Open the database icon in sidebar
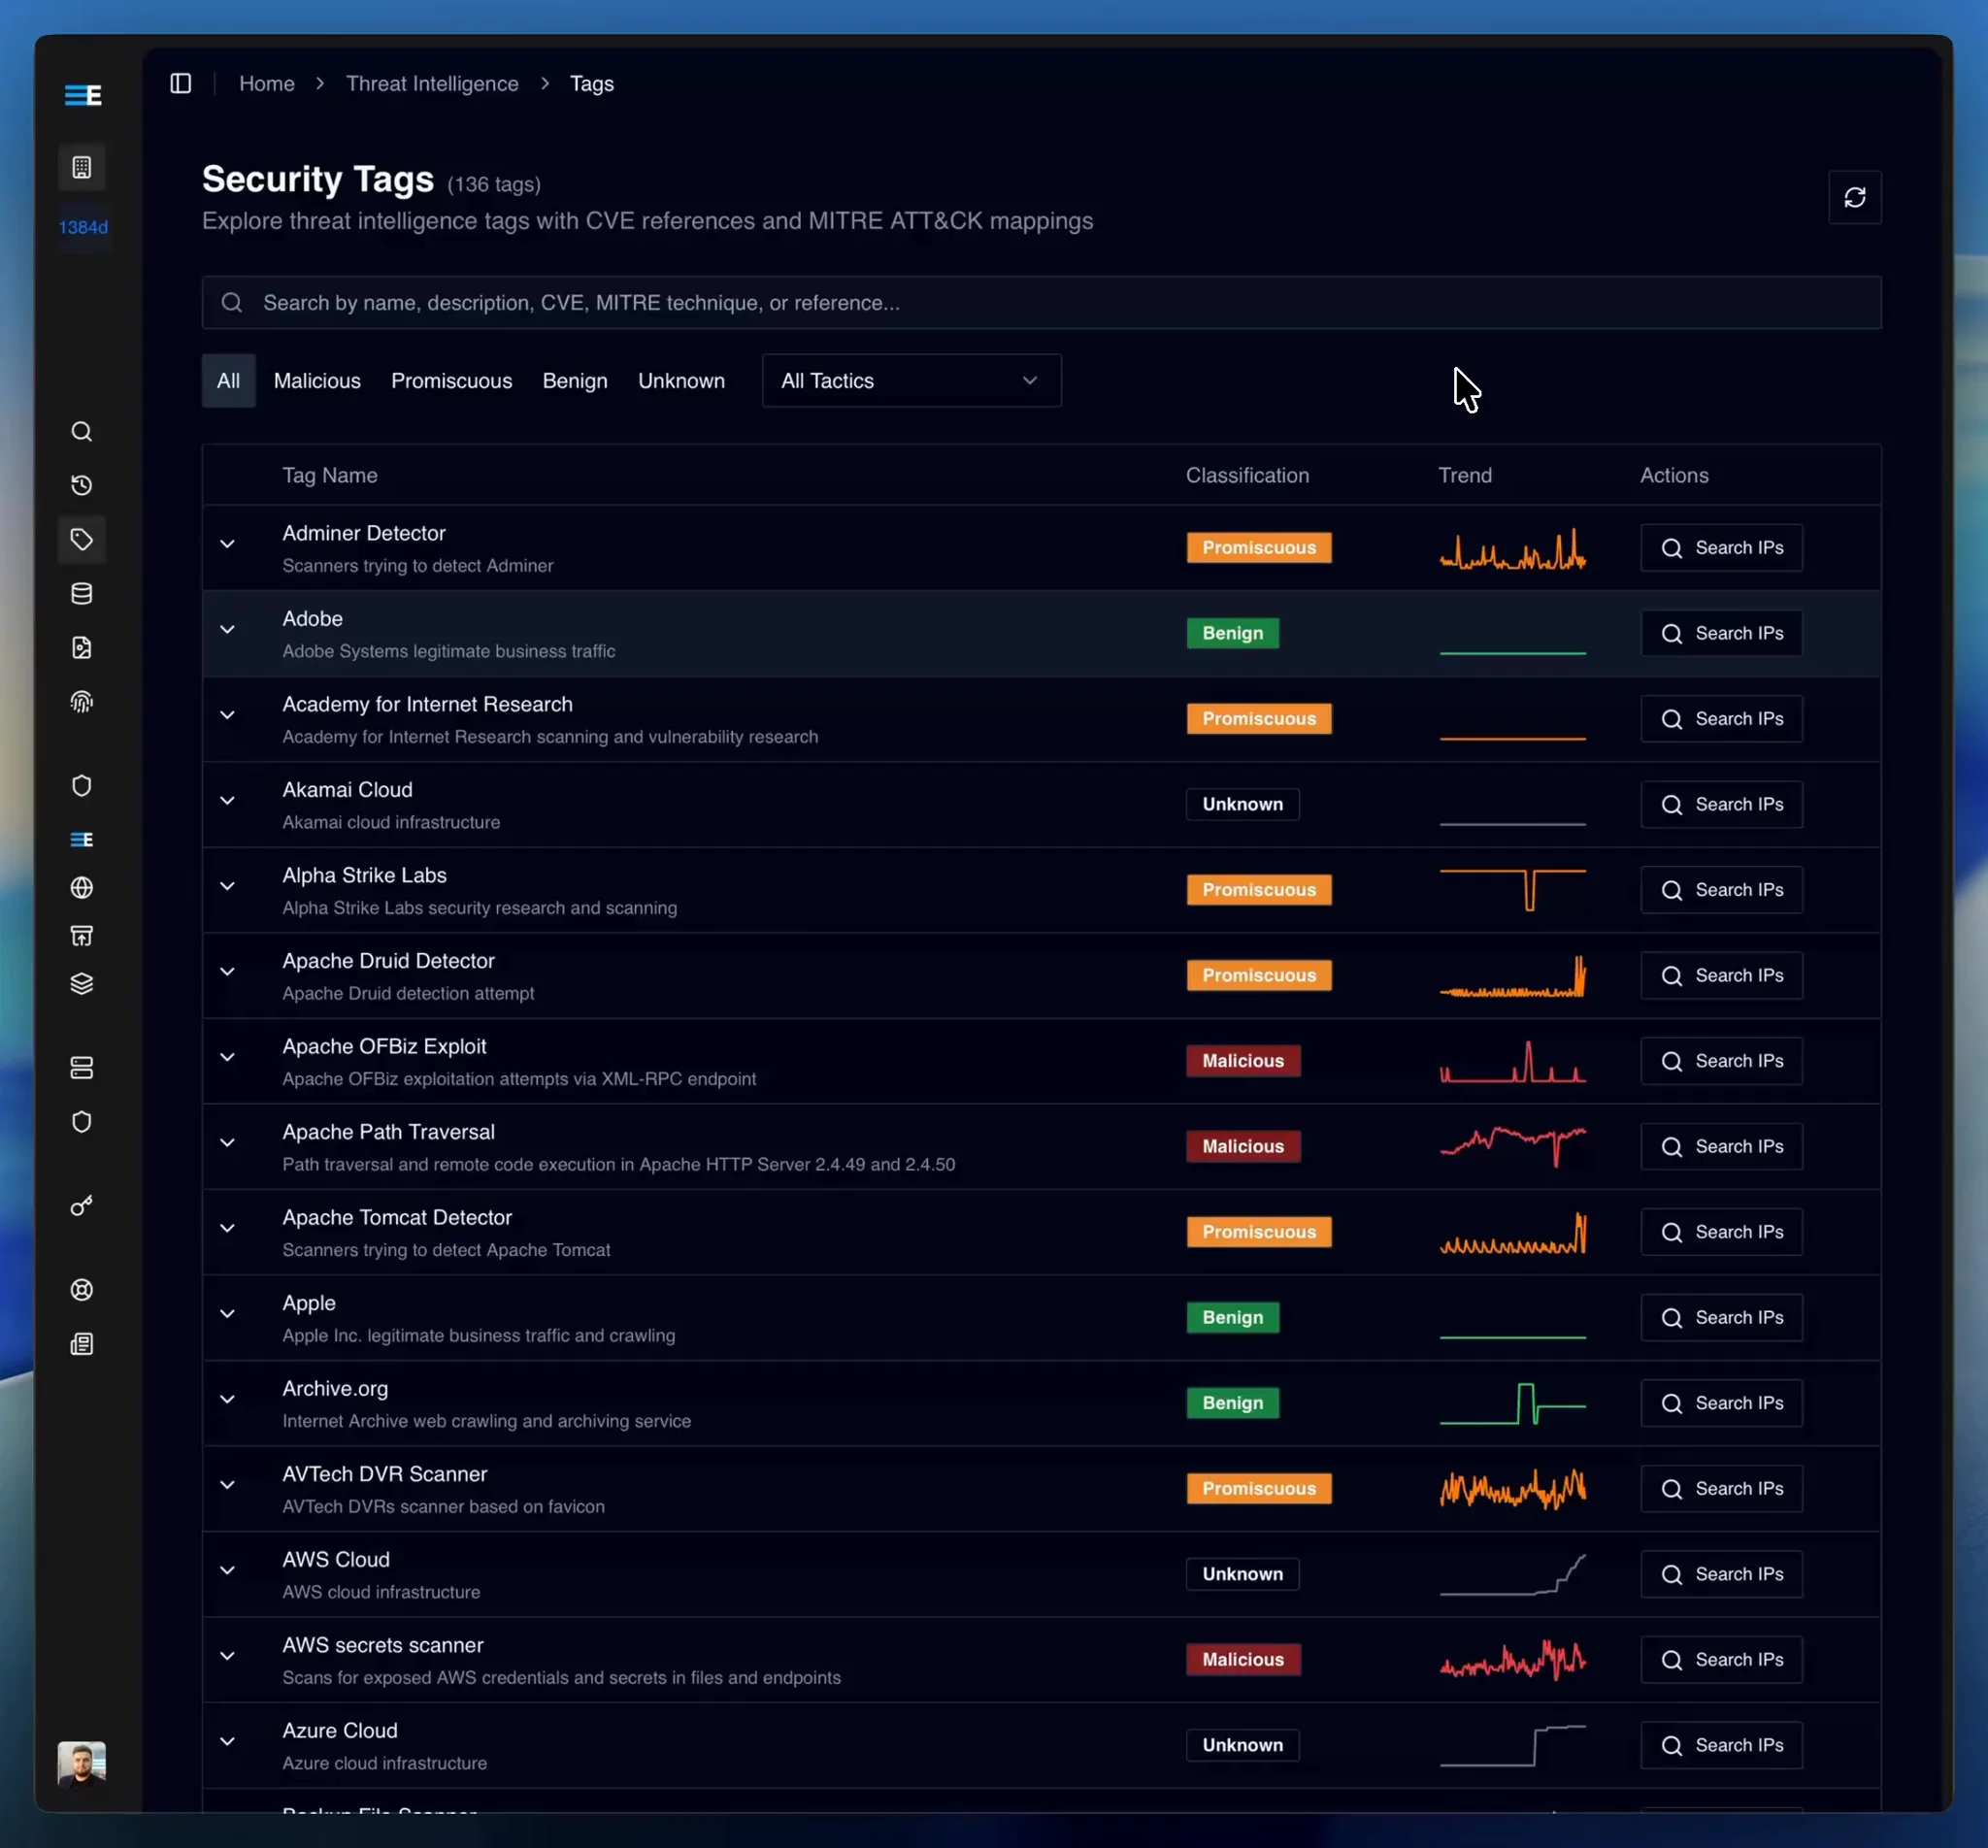This screenshot has height=1848, width=1988. (82, 594)
